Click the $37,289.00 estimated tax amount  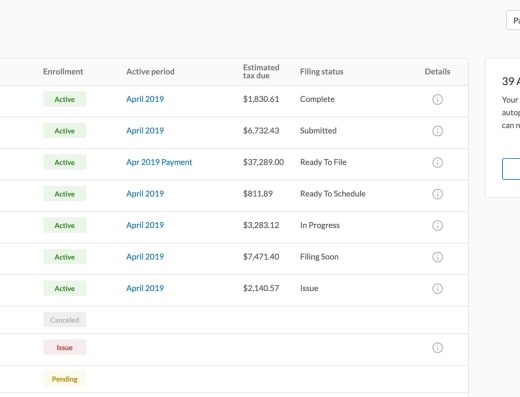[263, 162]
